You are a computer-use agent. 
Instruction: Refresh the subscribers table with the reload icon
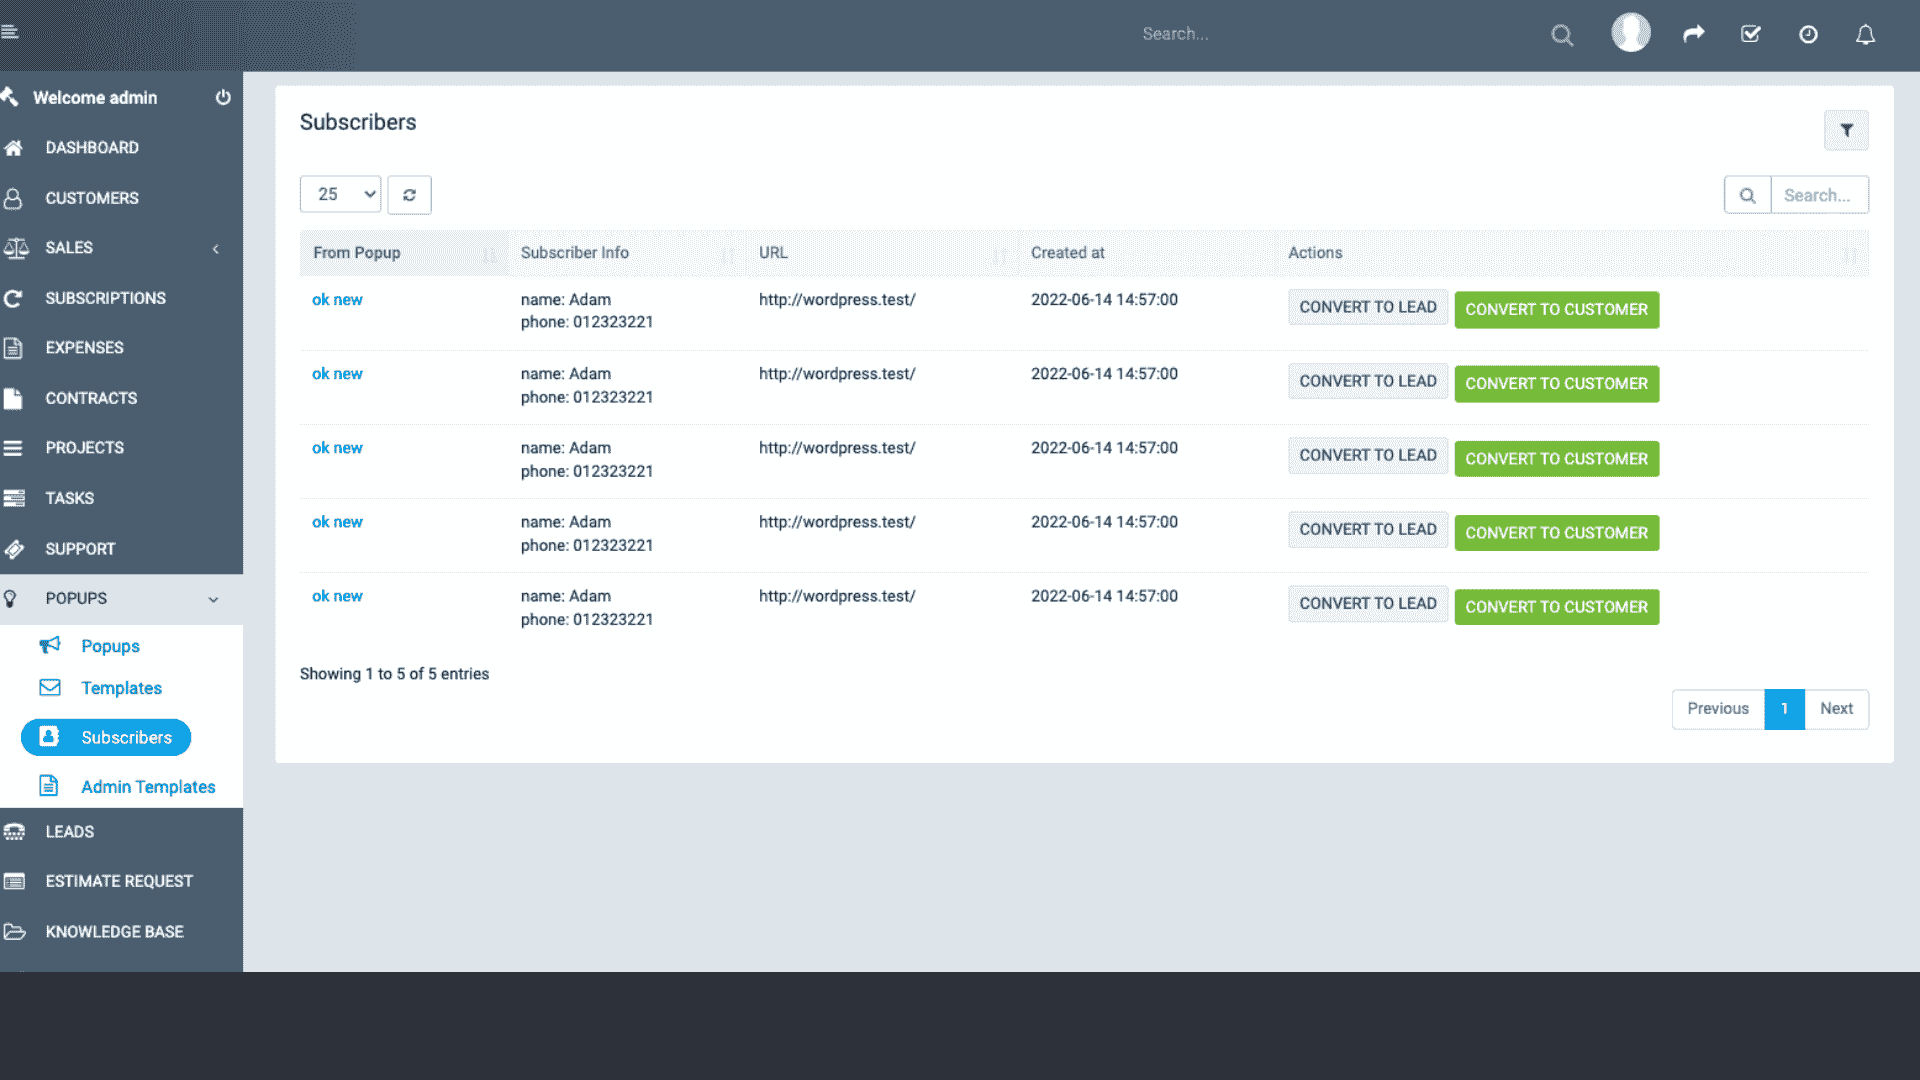(x=409, y=194)
